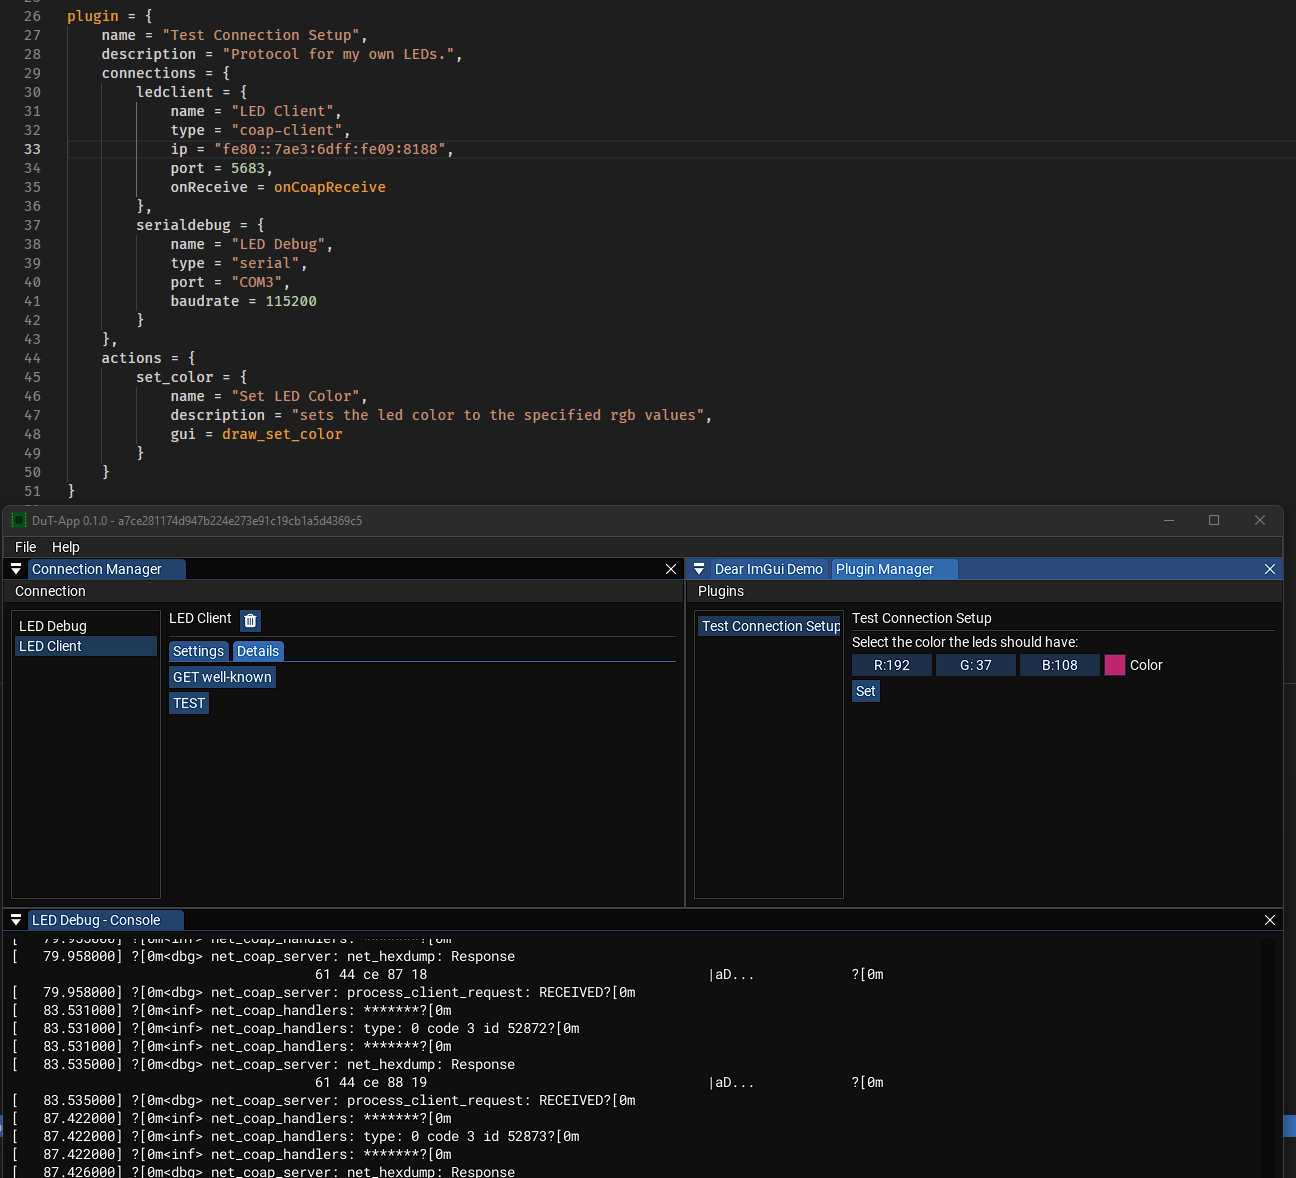Click the ip address string in code
Image resolution: width=1296 pixels, height=1178 pixels.
[330, 149]
